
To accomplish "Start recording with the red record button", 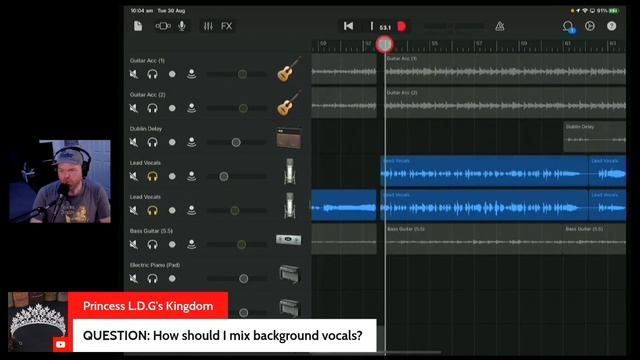I will 402,27.
